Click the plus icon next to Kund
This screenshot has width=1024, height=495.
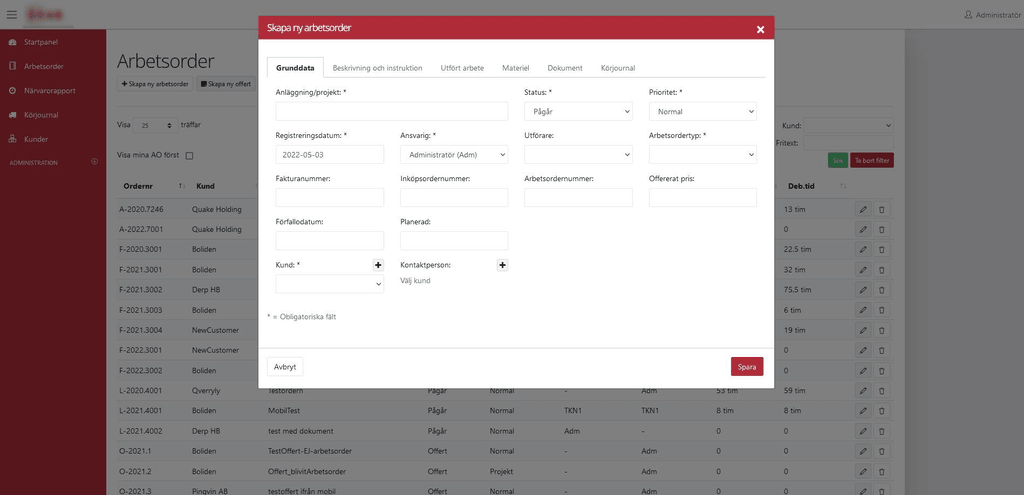tap(378, 265)
